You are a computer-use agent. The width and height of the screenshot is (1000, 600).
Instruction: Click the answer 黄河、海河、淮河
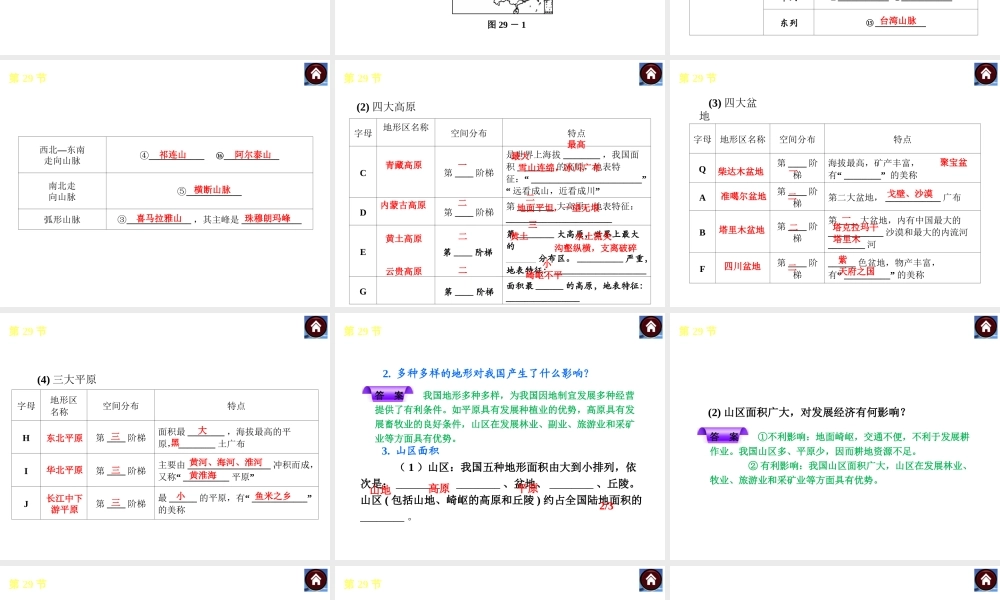tap(226, 462)
